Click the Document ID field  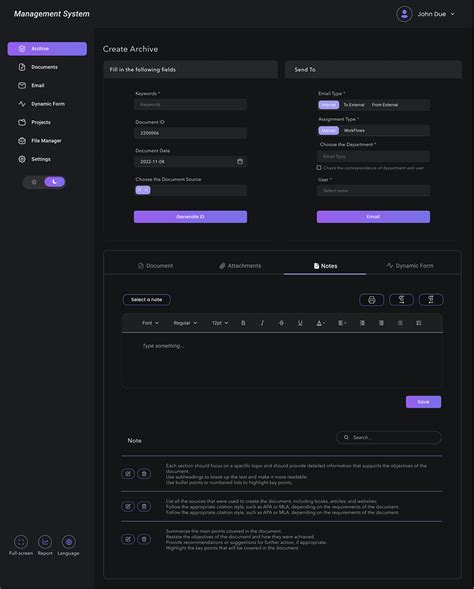coord(191,133)
